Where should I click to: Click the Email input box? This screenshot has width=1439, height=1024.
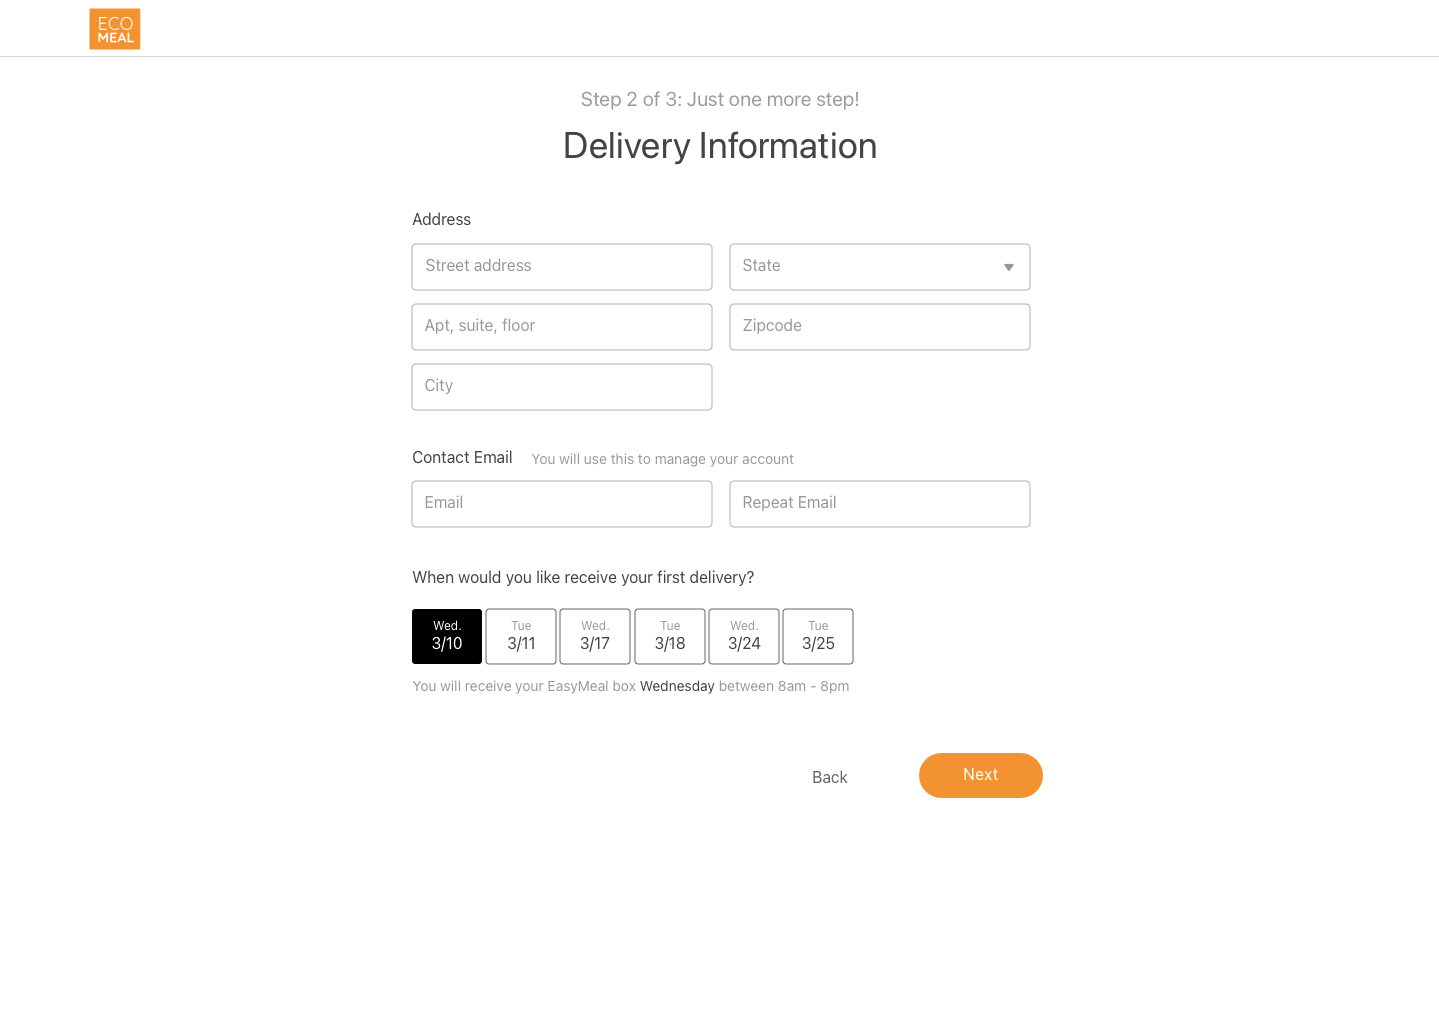click(562, 504)
